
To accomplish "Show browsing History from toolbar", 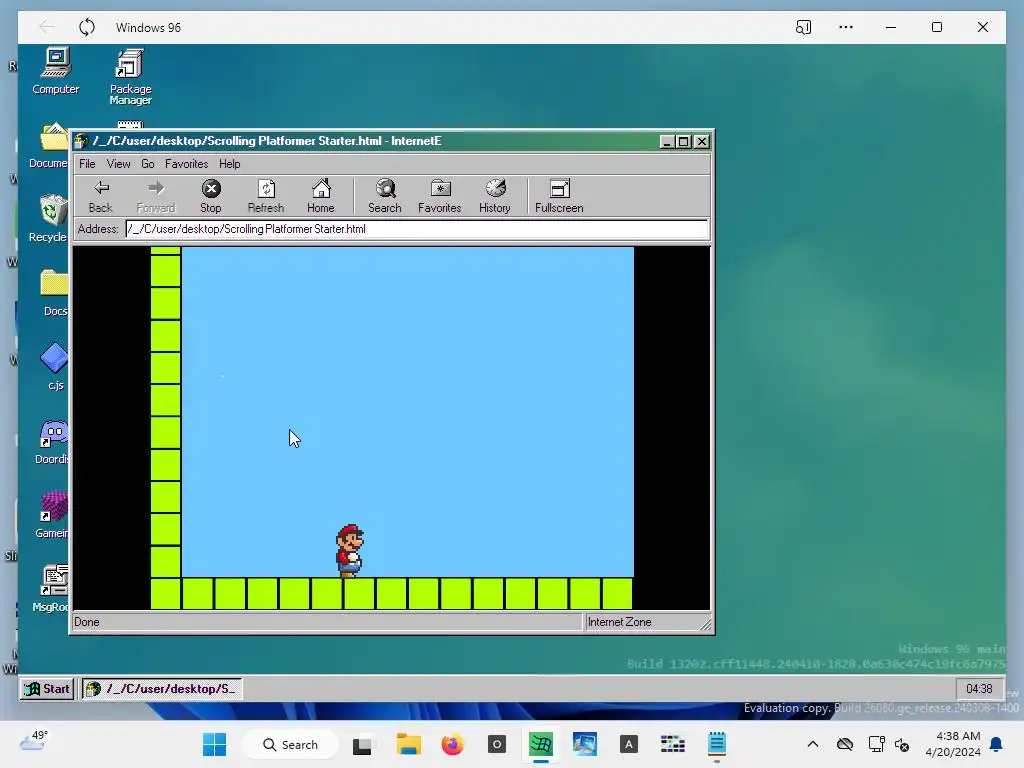I will pos(495,196).
